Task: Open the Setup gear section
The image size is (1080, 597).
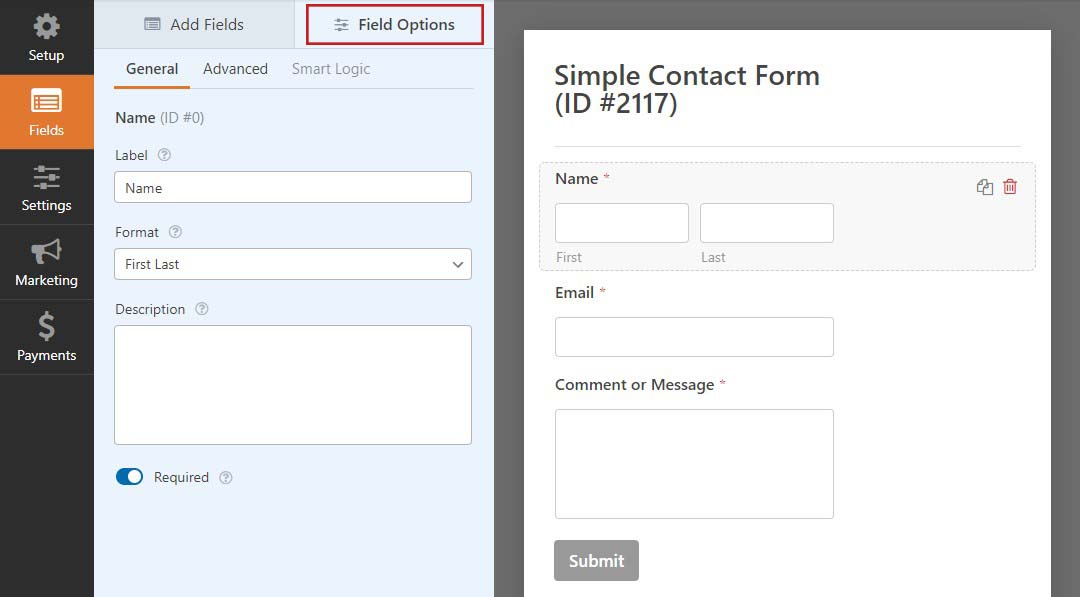Action: (x=46, y=37)
